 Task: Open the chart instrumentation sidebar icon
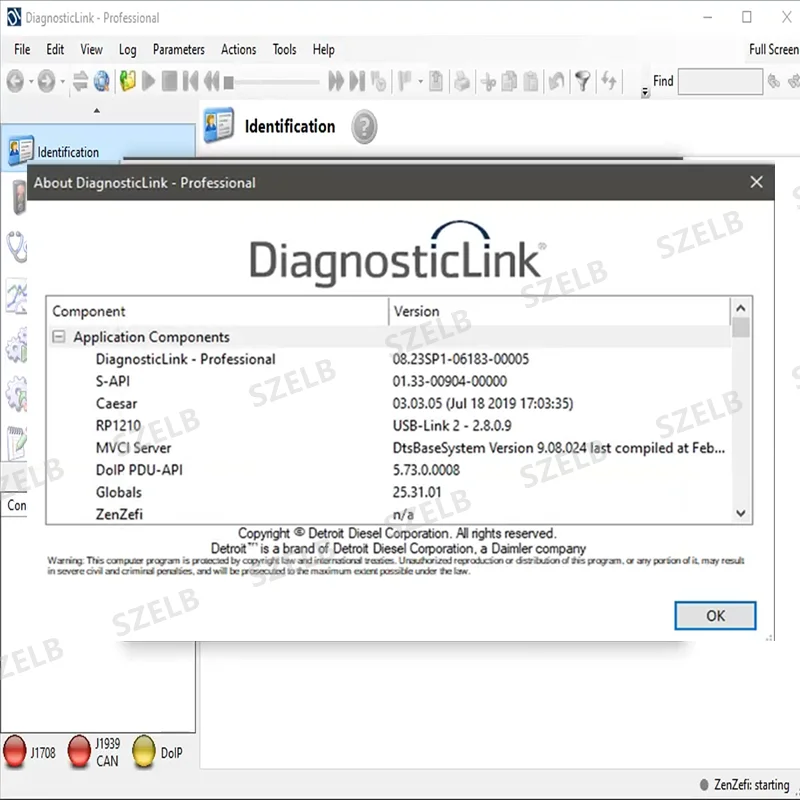point(16,296)
